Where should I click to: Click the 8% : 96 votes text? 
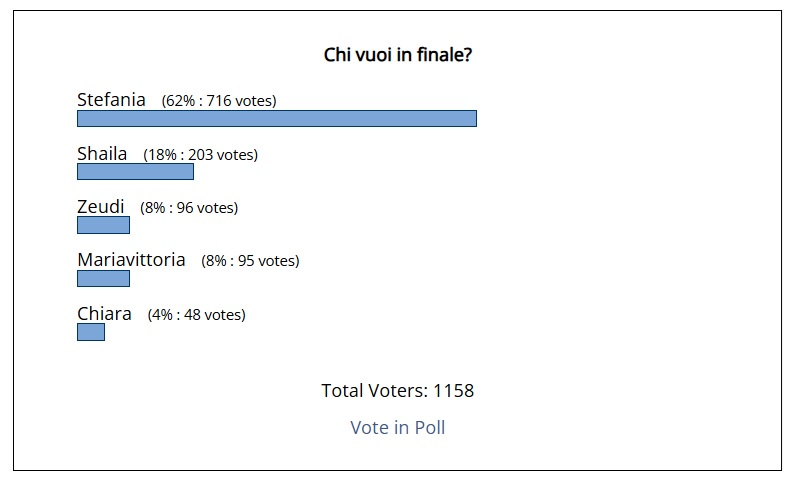pos(189,208)
